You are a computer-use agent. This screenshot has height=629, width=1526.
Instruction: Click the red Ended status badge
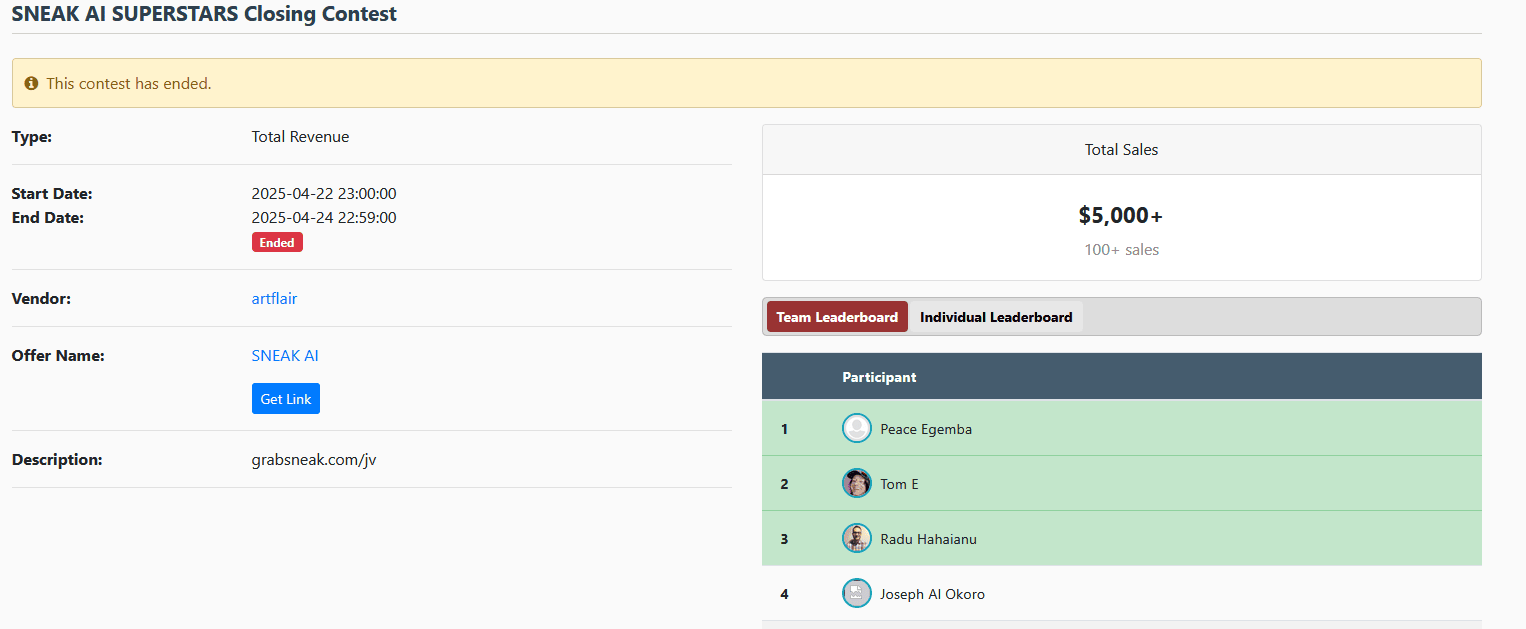(277, 242)
